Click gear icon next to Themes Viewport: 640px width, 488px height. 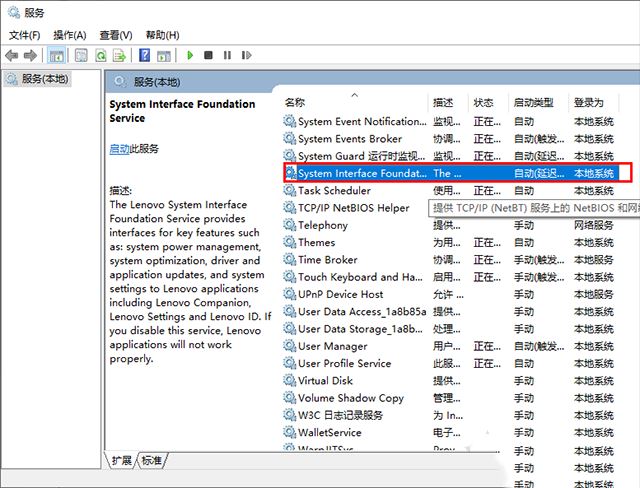(x=289, y=242)
